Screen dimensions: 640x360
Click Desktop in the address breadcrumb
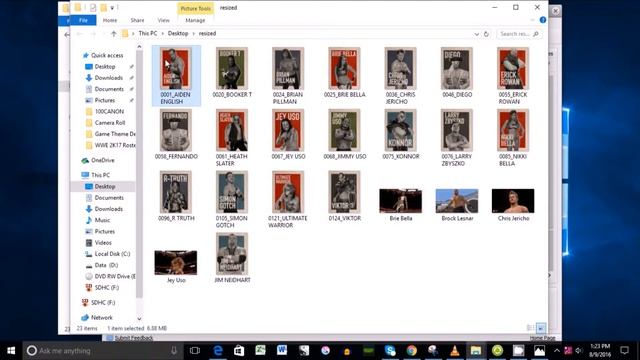coord(178,33)
